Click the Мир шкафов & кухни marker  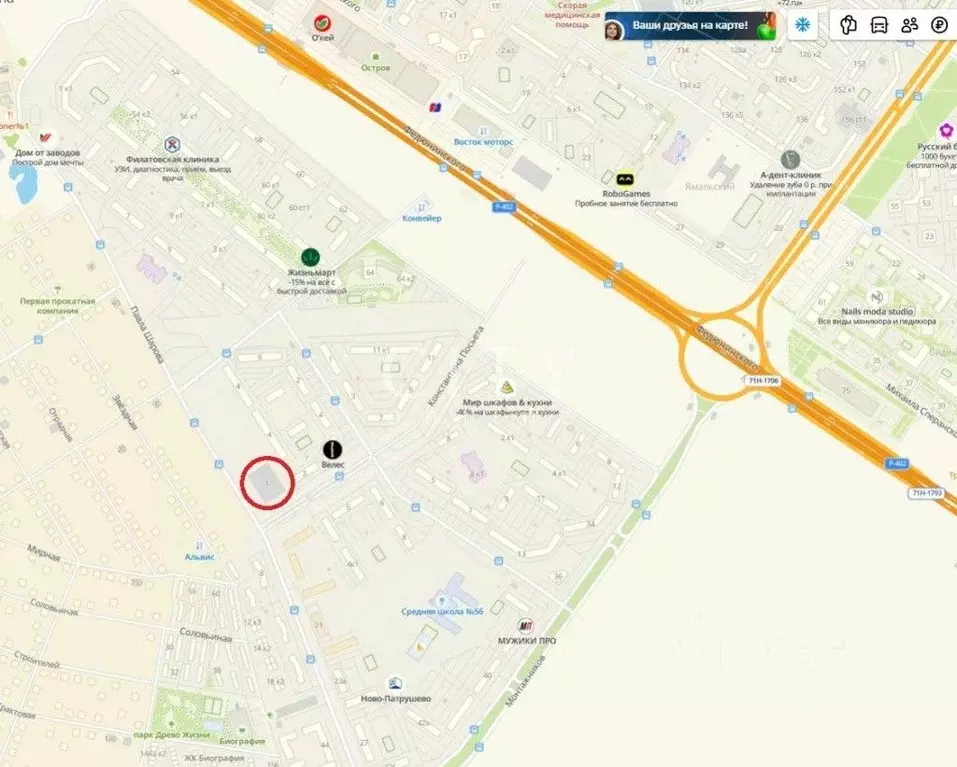[507, 387]
